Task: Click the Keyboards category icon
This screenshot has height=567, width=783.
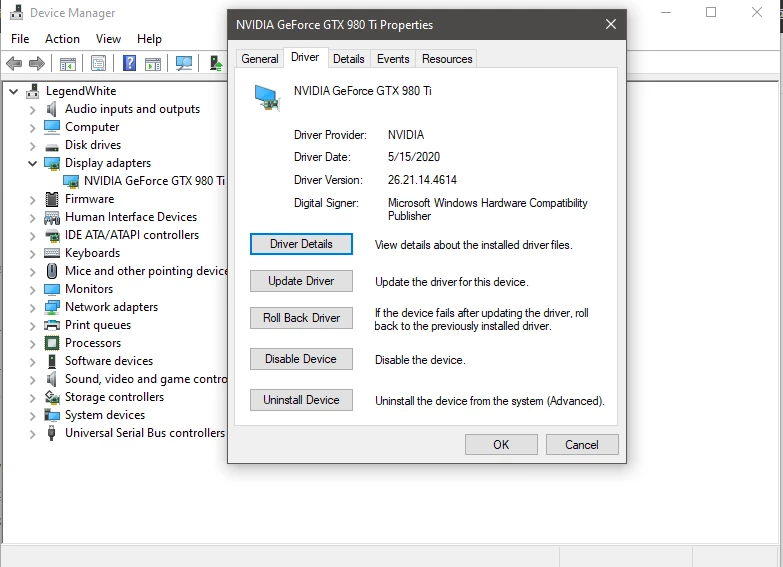Action: point(52,253)
